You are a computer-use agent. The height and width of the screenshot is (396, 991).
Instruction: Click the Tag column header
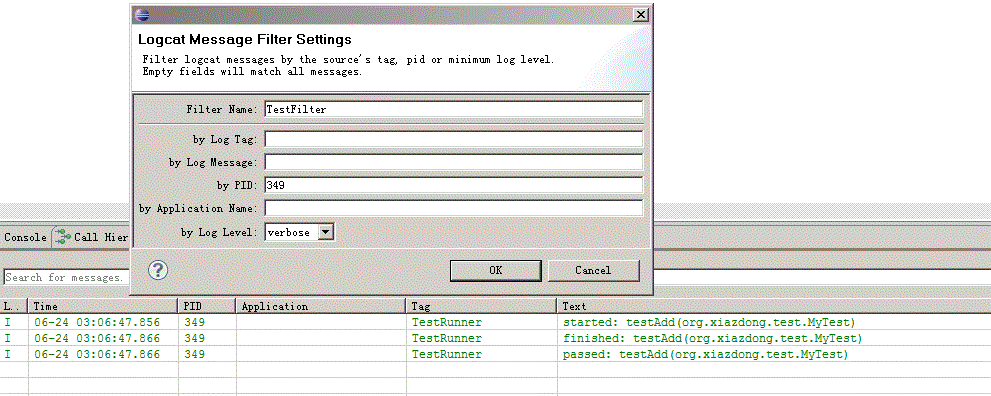(481, 306)
